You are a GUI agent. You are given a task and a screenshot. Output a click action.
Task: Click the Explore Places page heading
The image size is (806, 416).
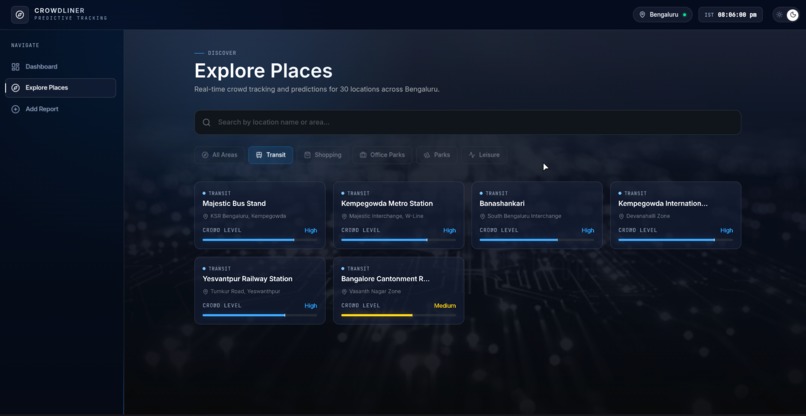point(263,71)
